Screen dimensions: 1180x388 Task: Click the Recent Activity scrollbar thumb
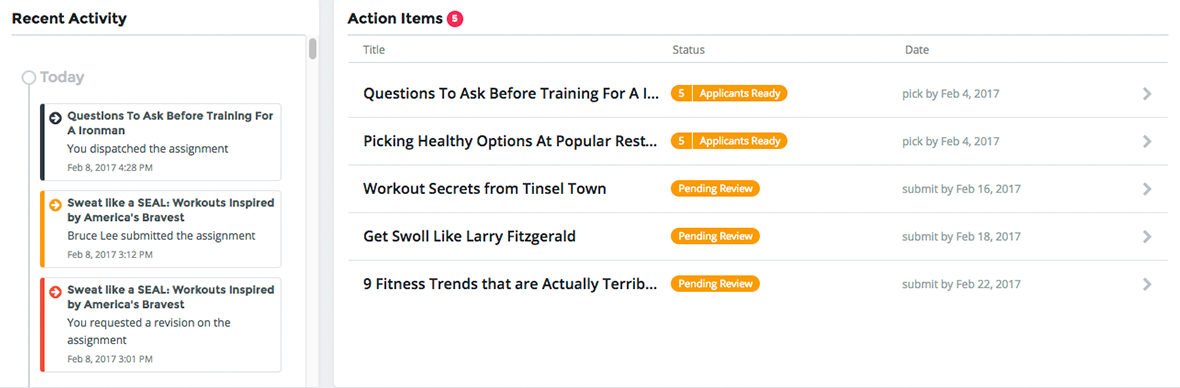pyautogui.click(x=313, y=49)
